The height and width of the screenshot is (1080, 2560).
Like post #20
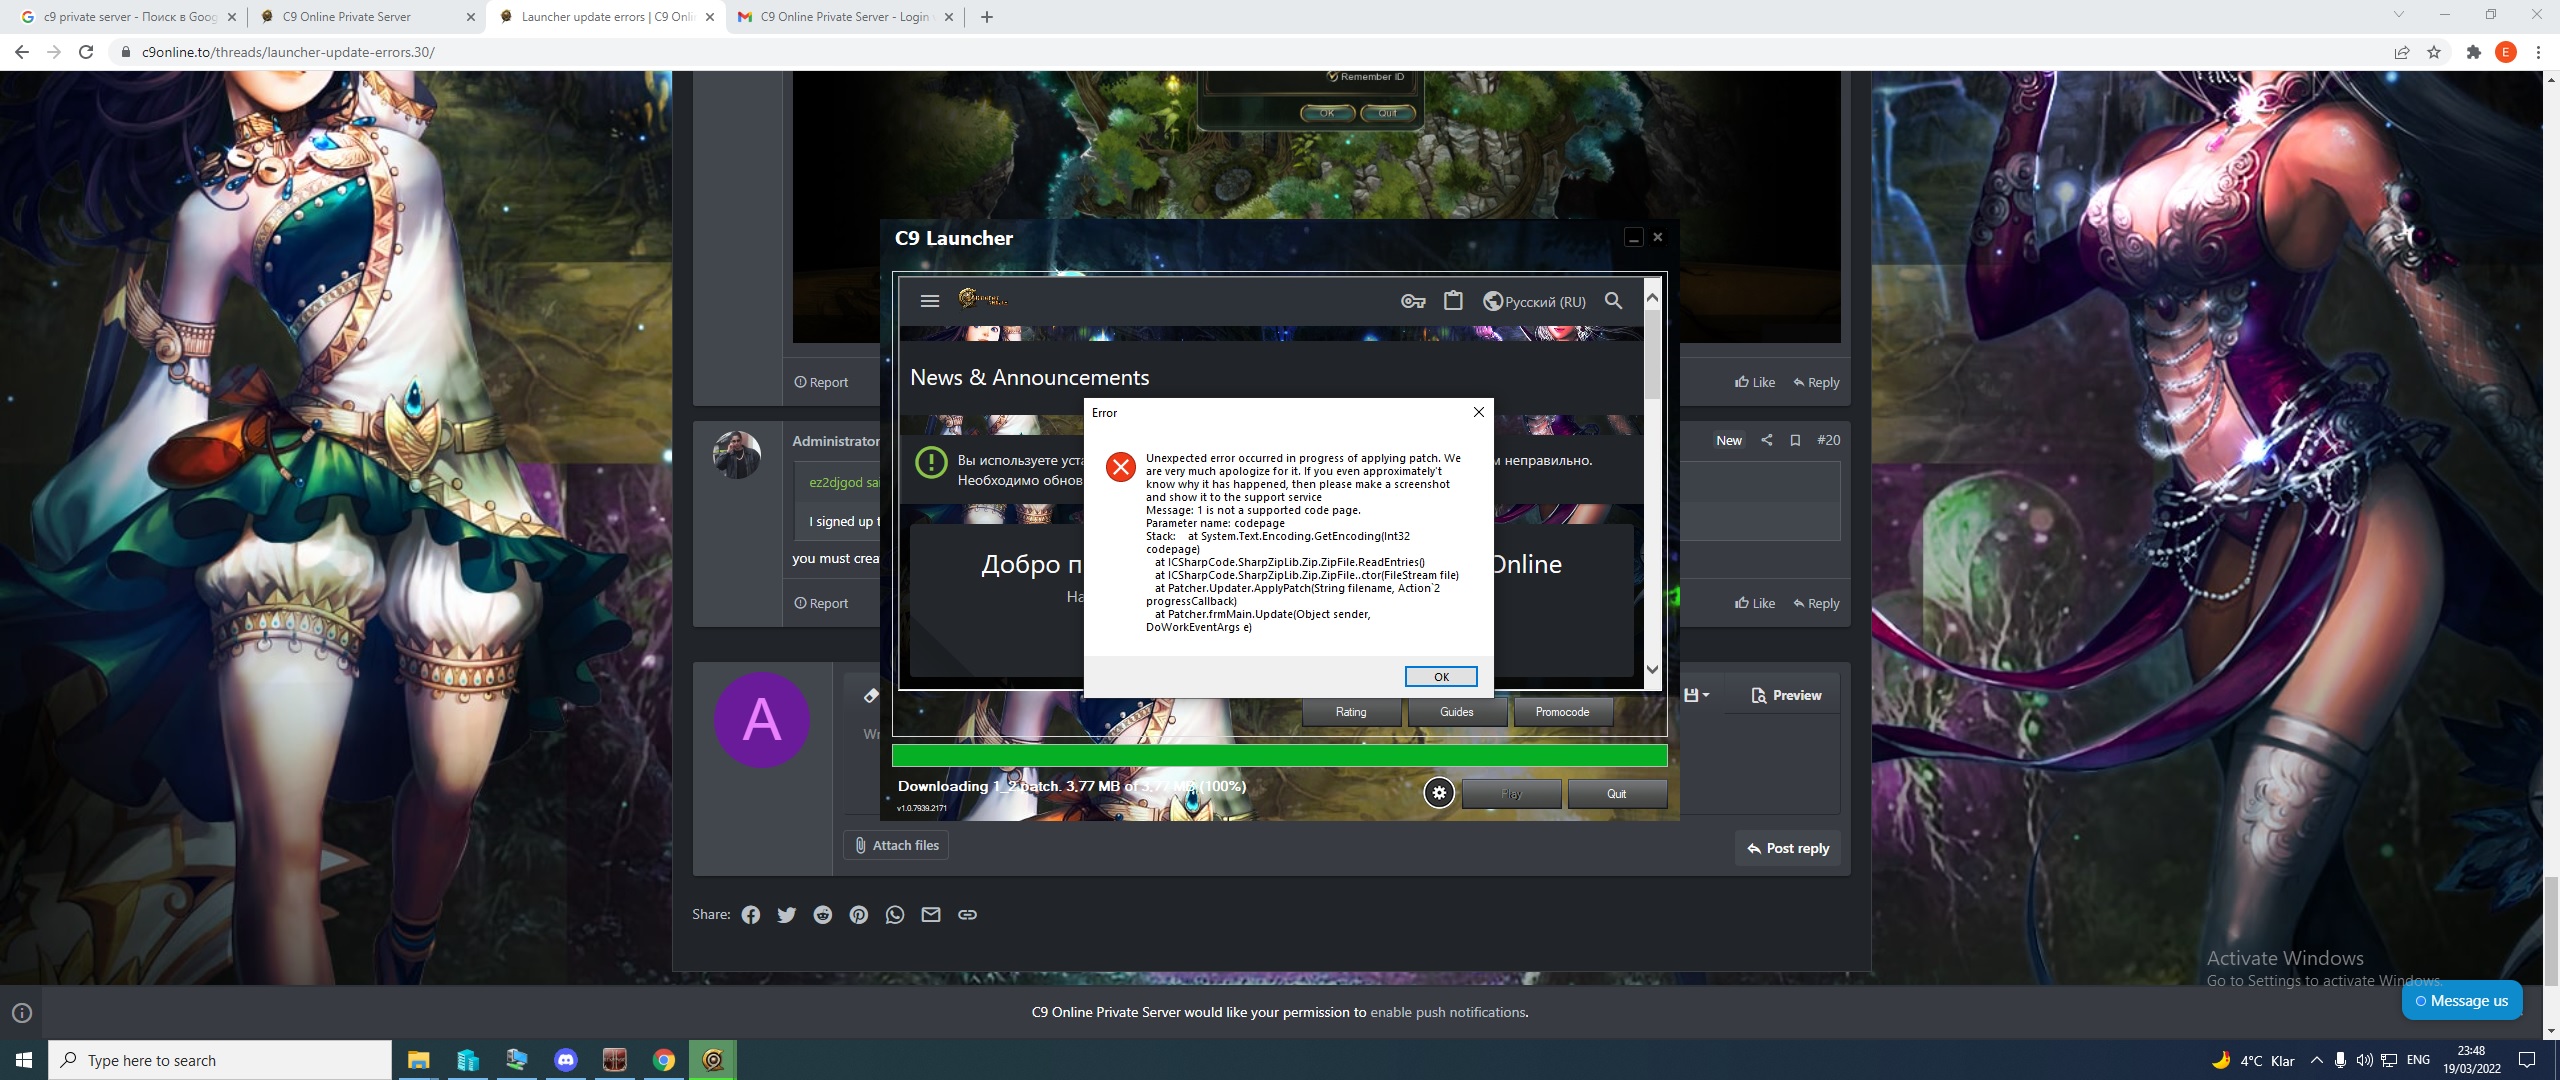point(1755,603)
